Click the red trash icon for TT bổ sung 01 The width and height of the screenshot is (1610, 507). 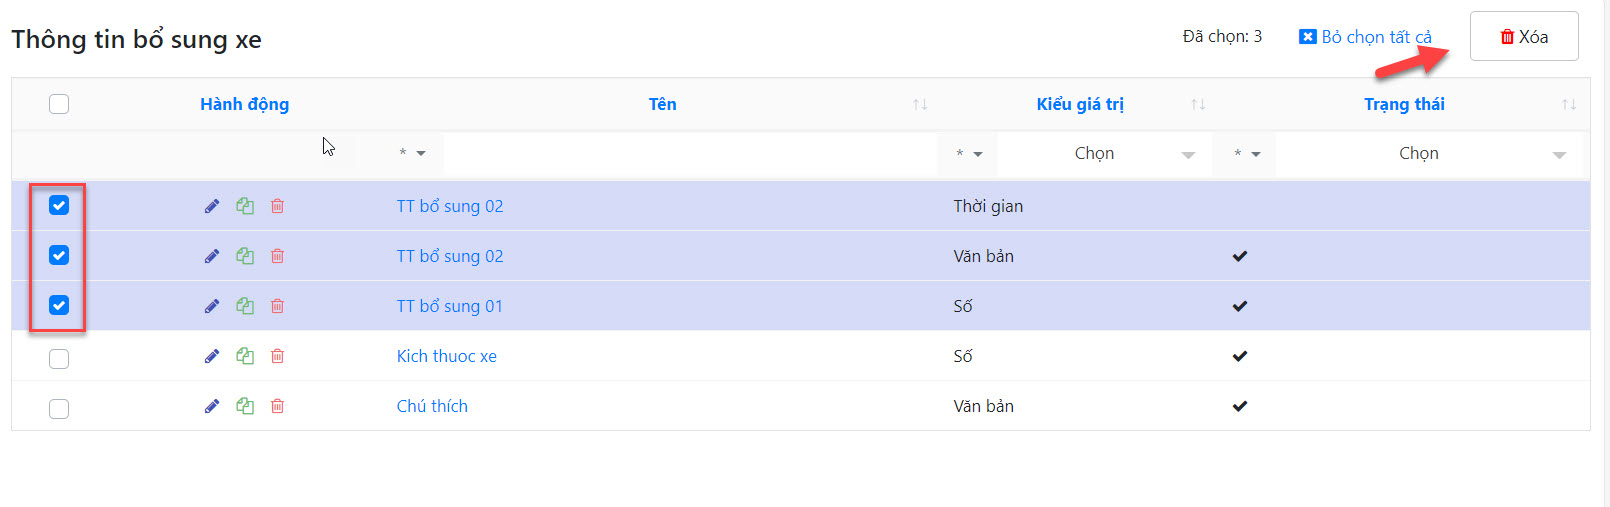pyautogui.click(x=278, y=306)
